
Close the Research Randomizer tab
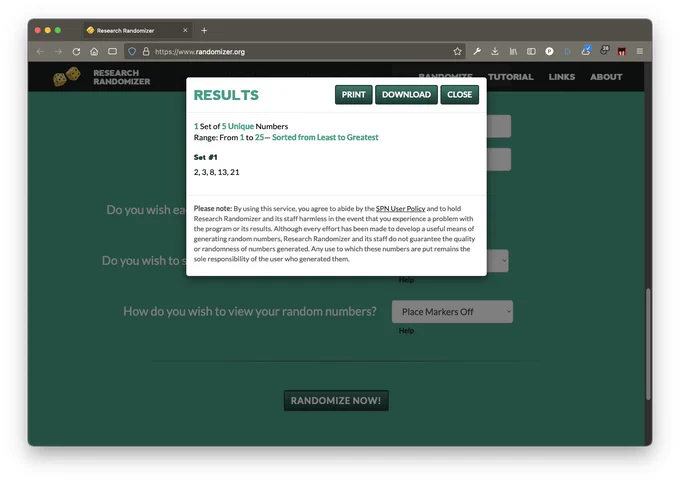(185, 30)
